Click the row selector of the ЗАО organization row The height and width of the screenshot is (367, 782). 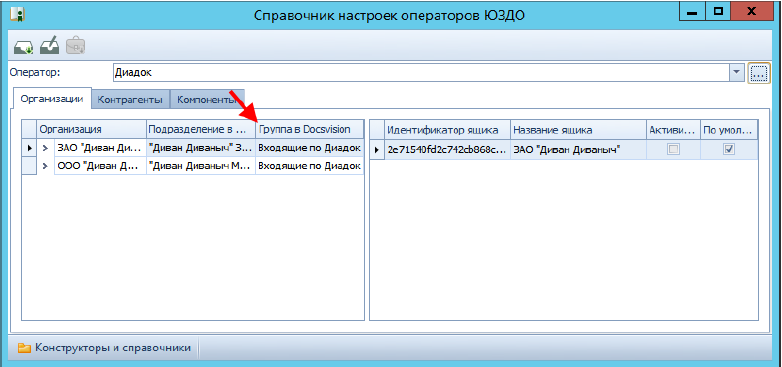(30, 148)
